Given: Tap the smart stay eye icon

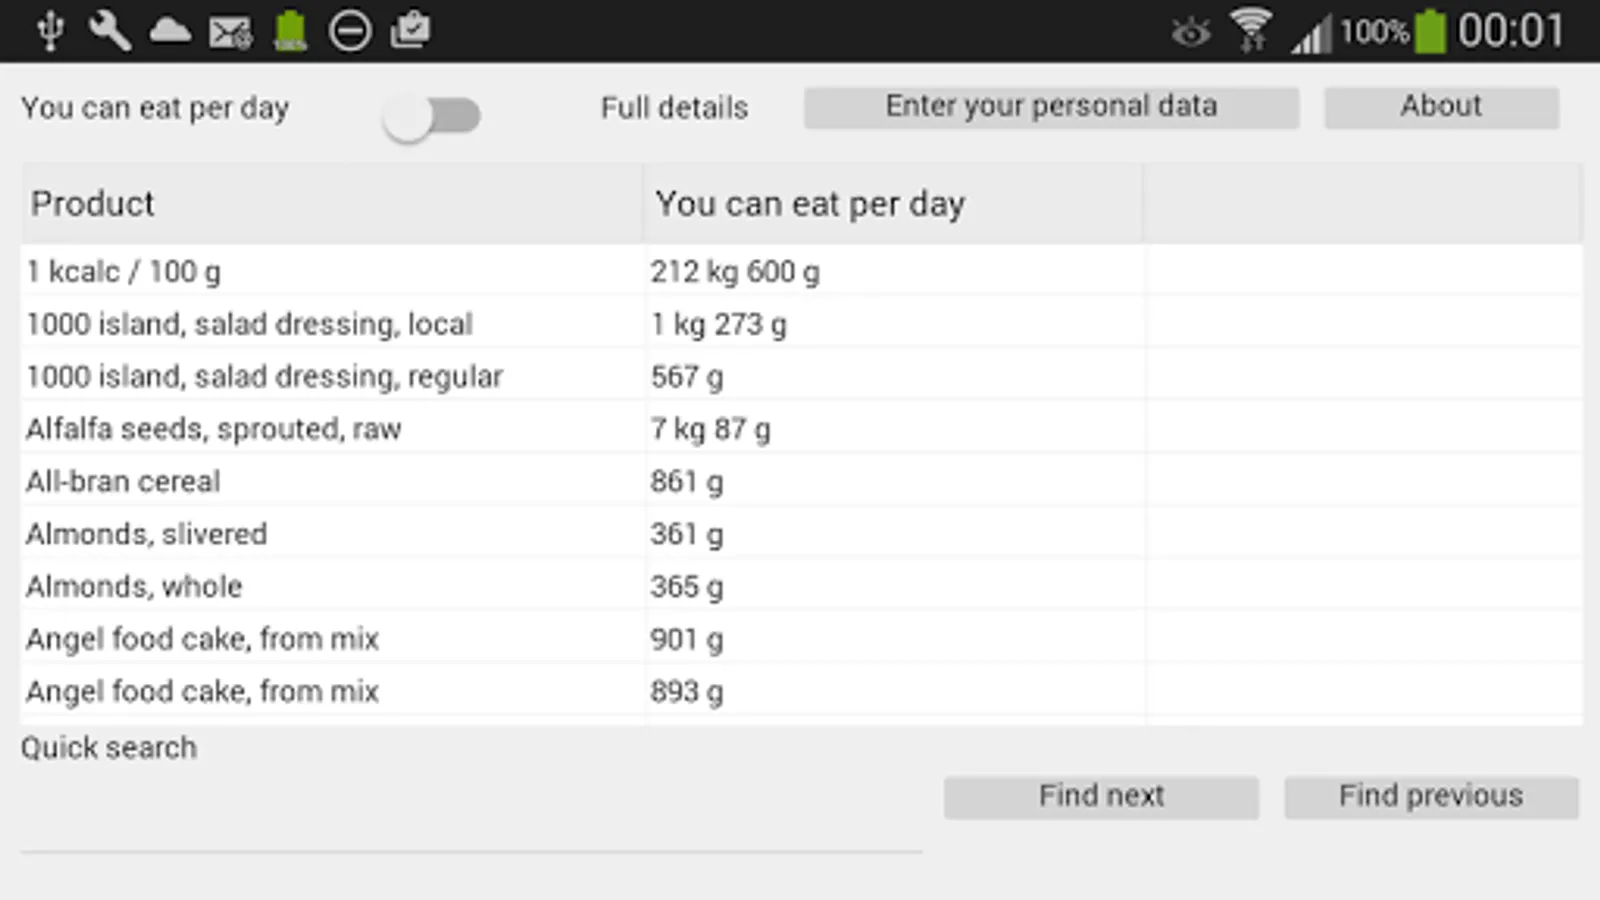Looking at the screenshot, I should click(1190, 32).
